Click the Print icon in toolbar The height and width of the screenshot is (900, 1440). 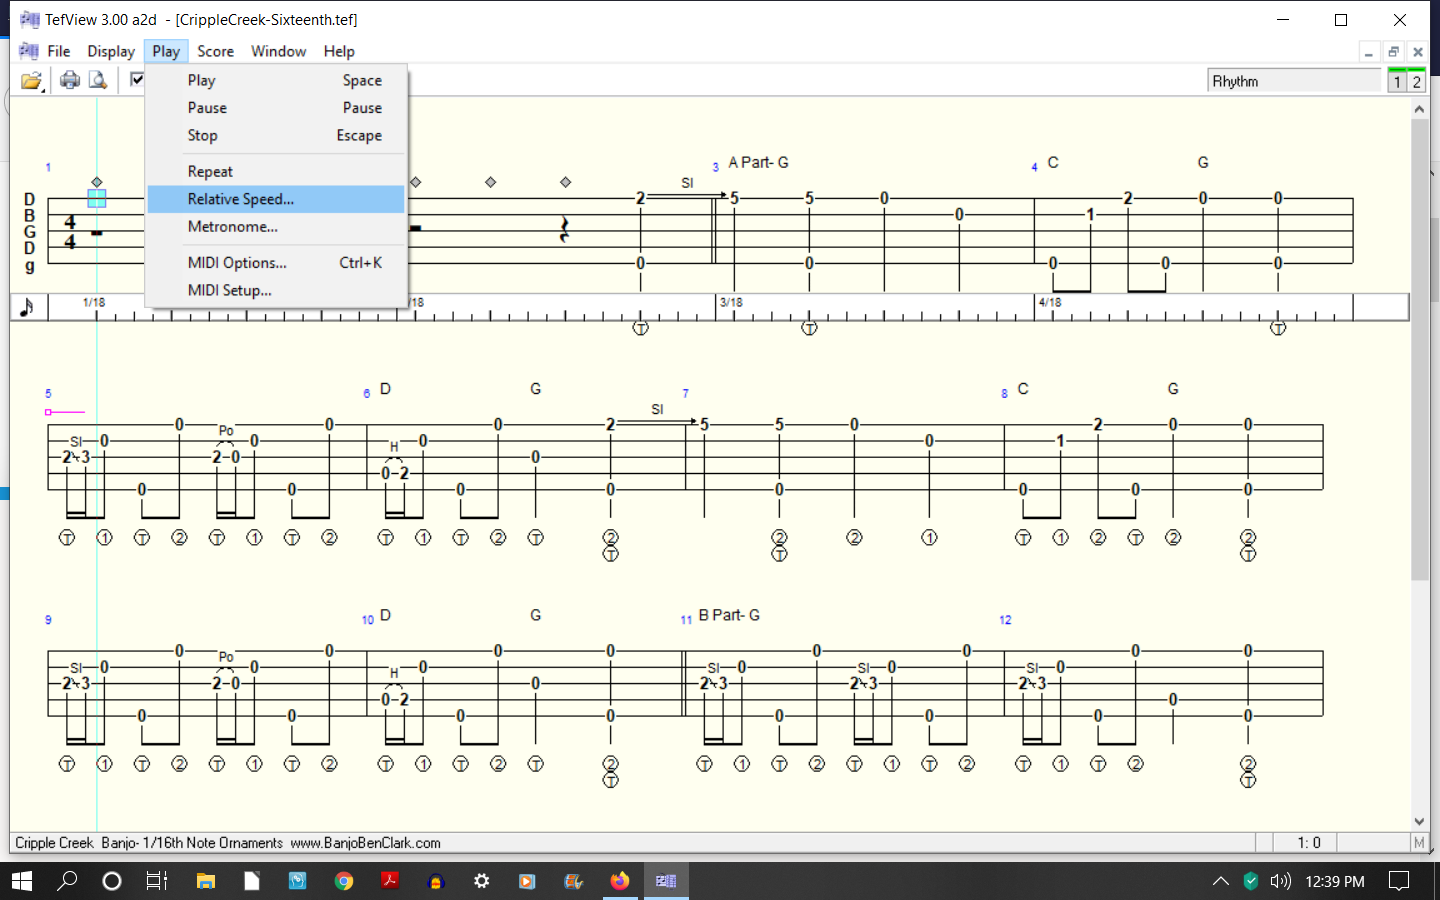pos(70,80)
